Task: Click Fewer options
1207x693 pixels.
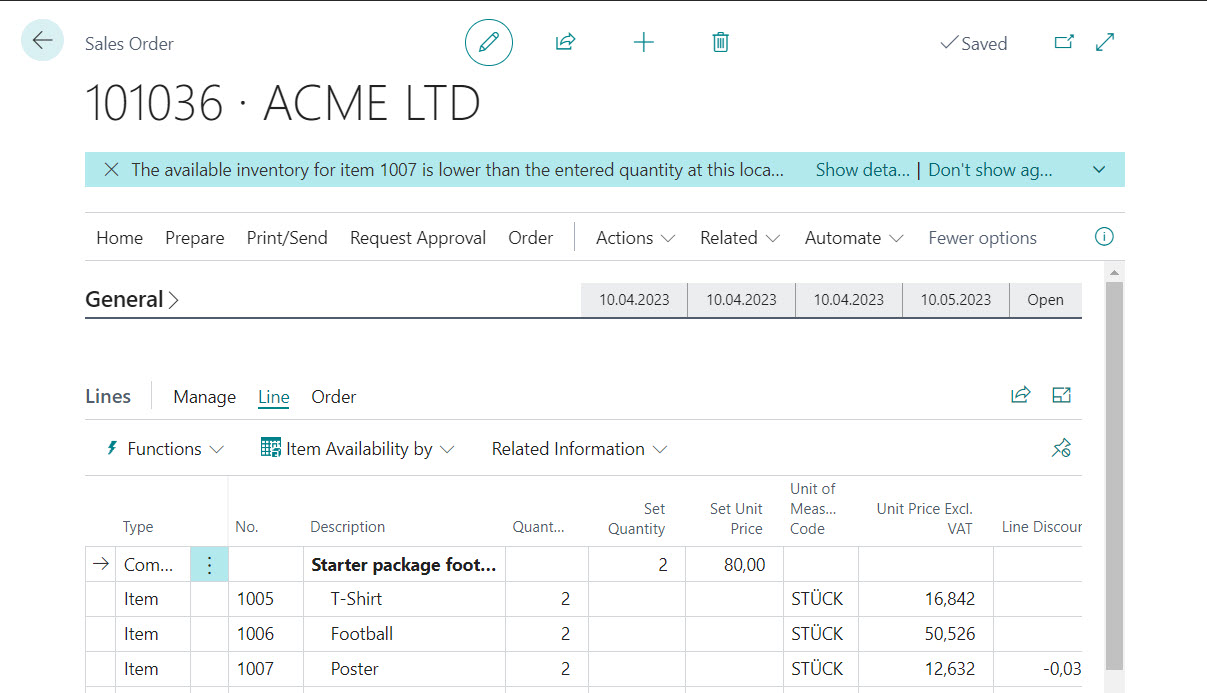Action: 982,238
